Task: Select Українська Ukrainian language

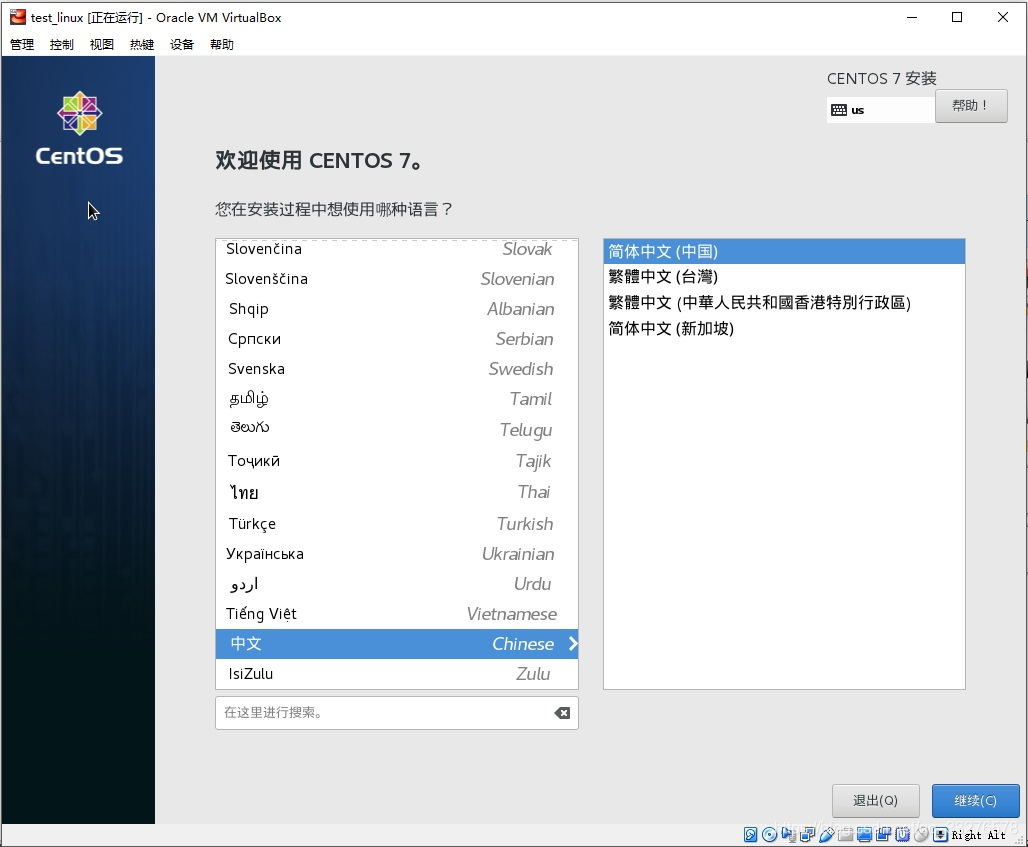Action: (x=397, y=554)
